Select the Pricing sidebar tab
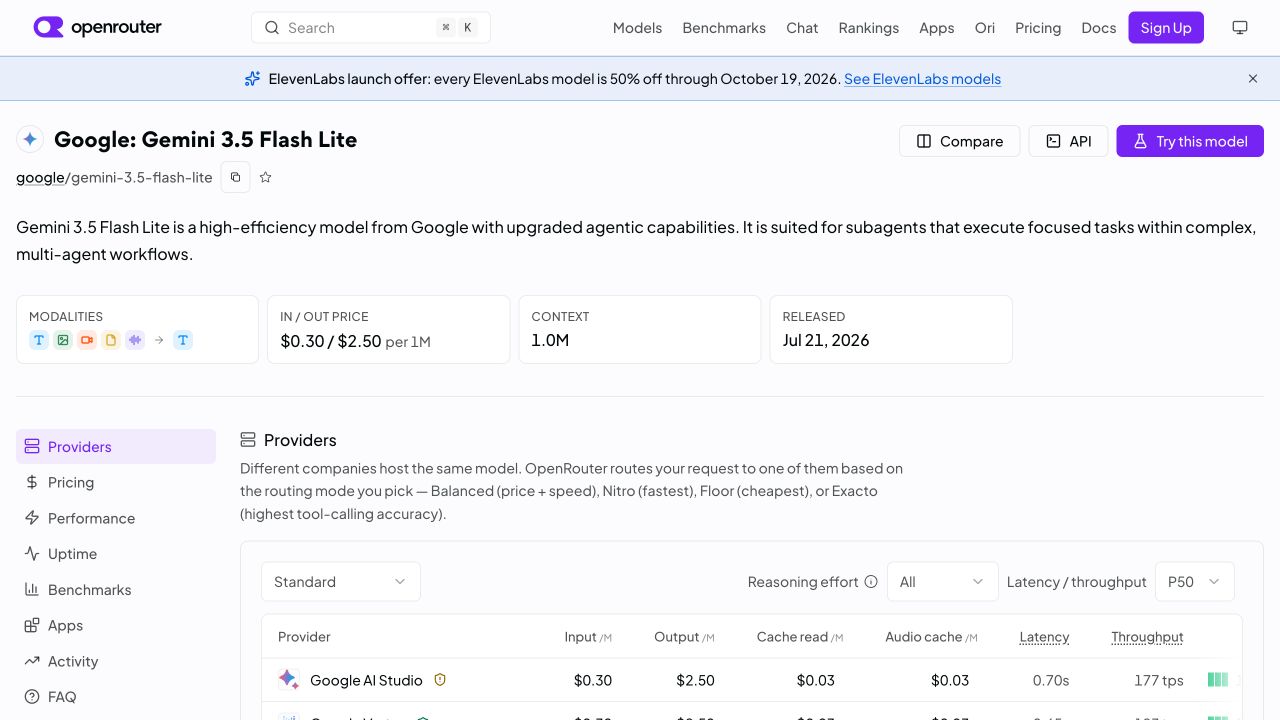Image resolution: width=1280 pixels, height=720 pixels. point(116,482)
